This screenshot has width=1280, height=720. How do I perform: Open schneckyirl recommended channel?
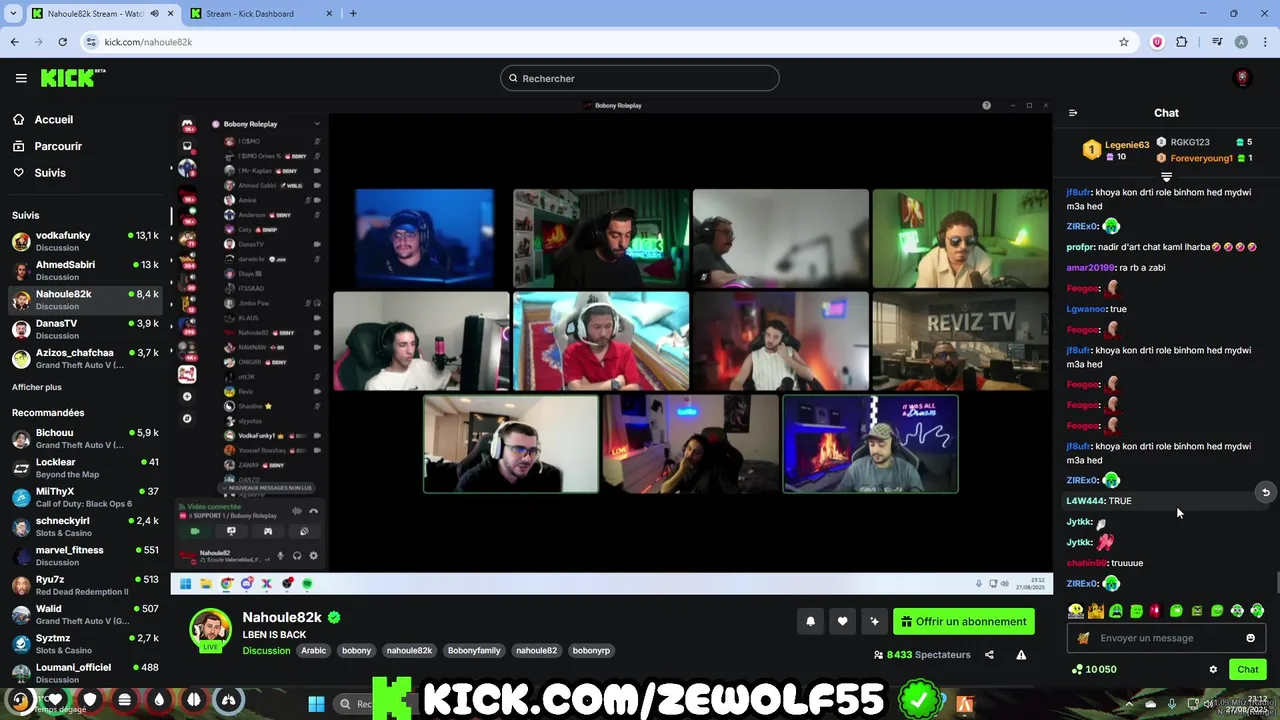tap(86, 526)
